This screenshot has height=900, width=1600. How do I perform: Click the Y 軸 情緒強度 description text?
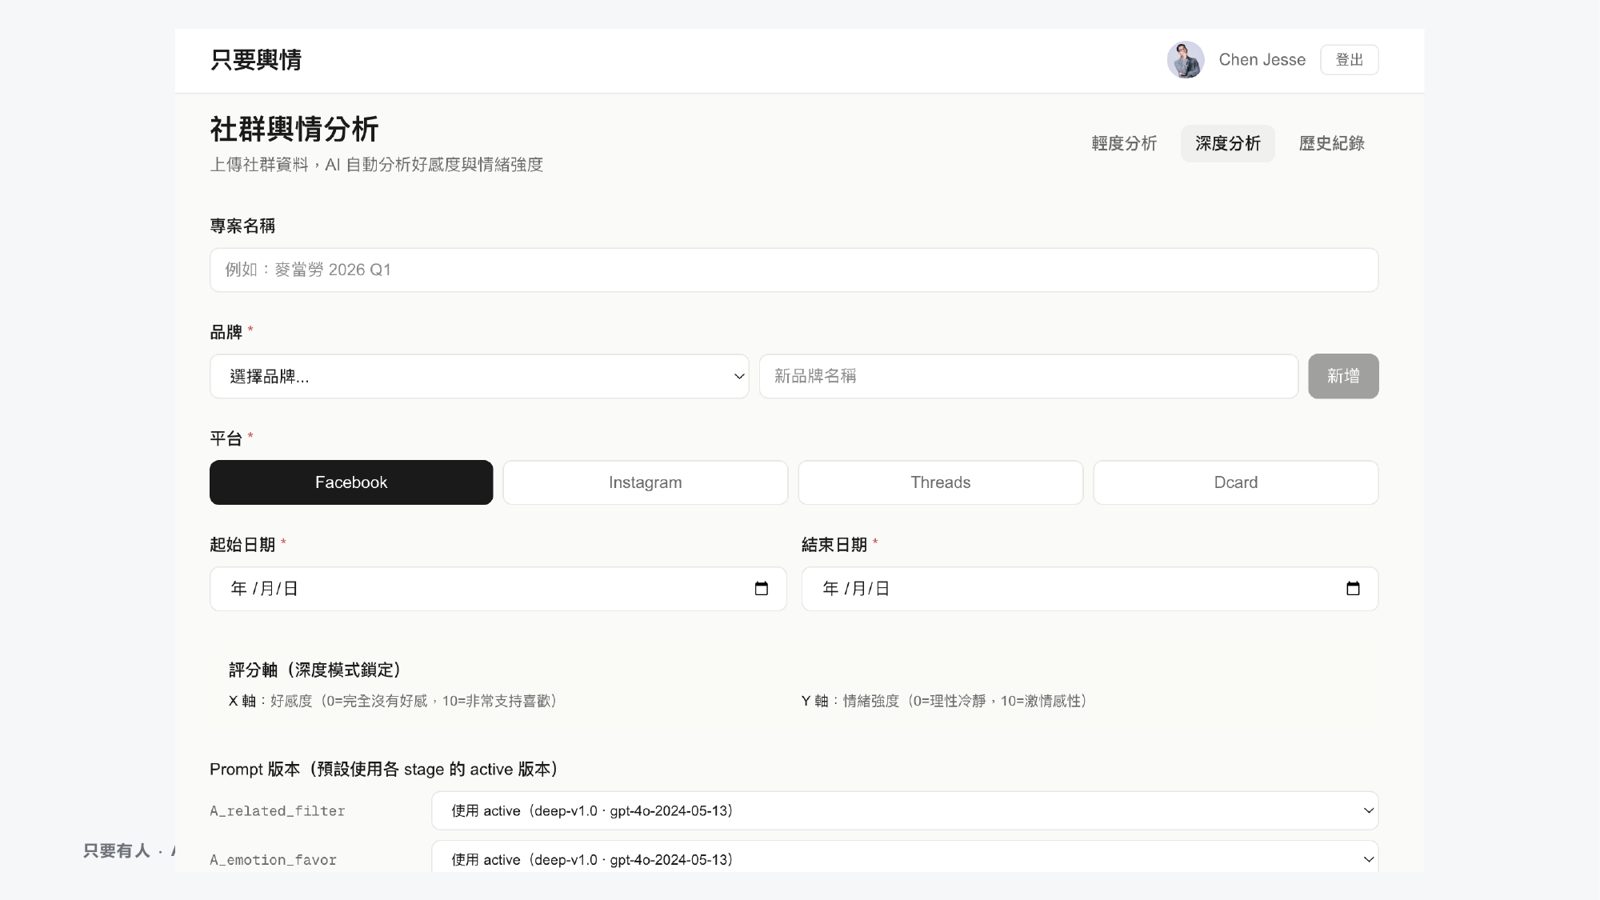point(944,701)
